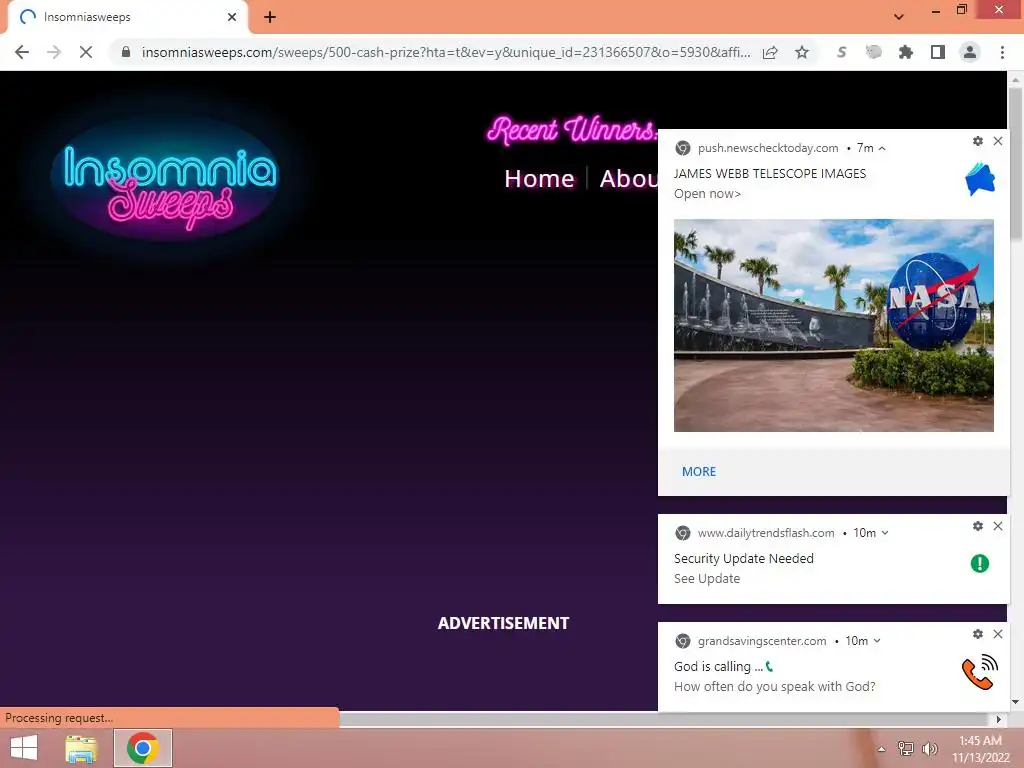Click JAMES WEBB TELESCOPE IMAGES title
Viewport: 1024px width, 768px height.
770,174
